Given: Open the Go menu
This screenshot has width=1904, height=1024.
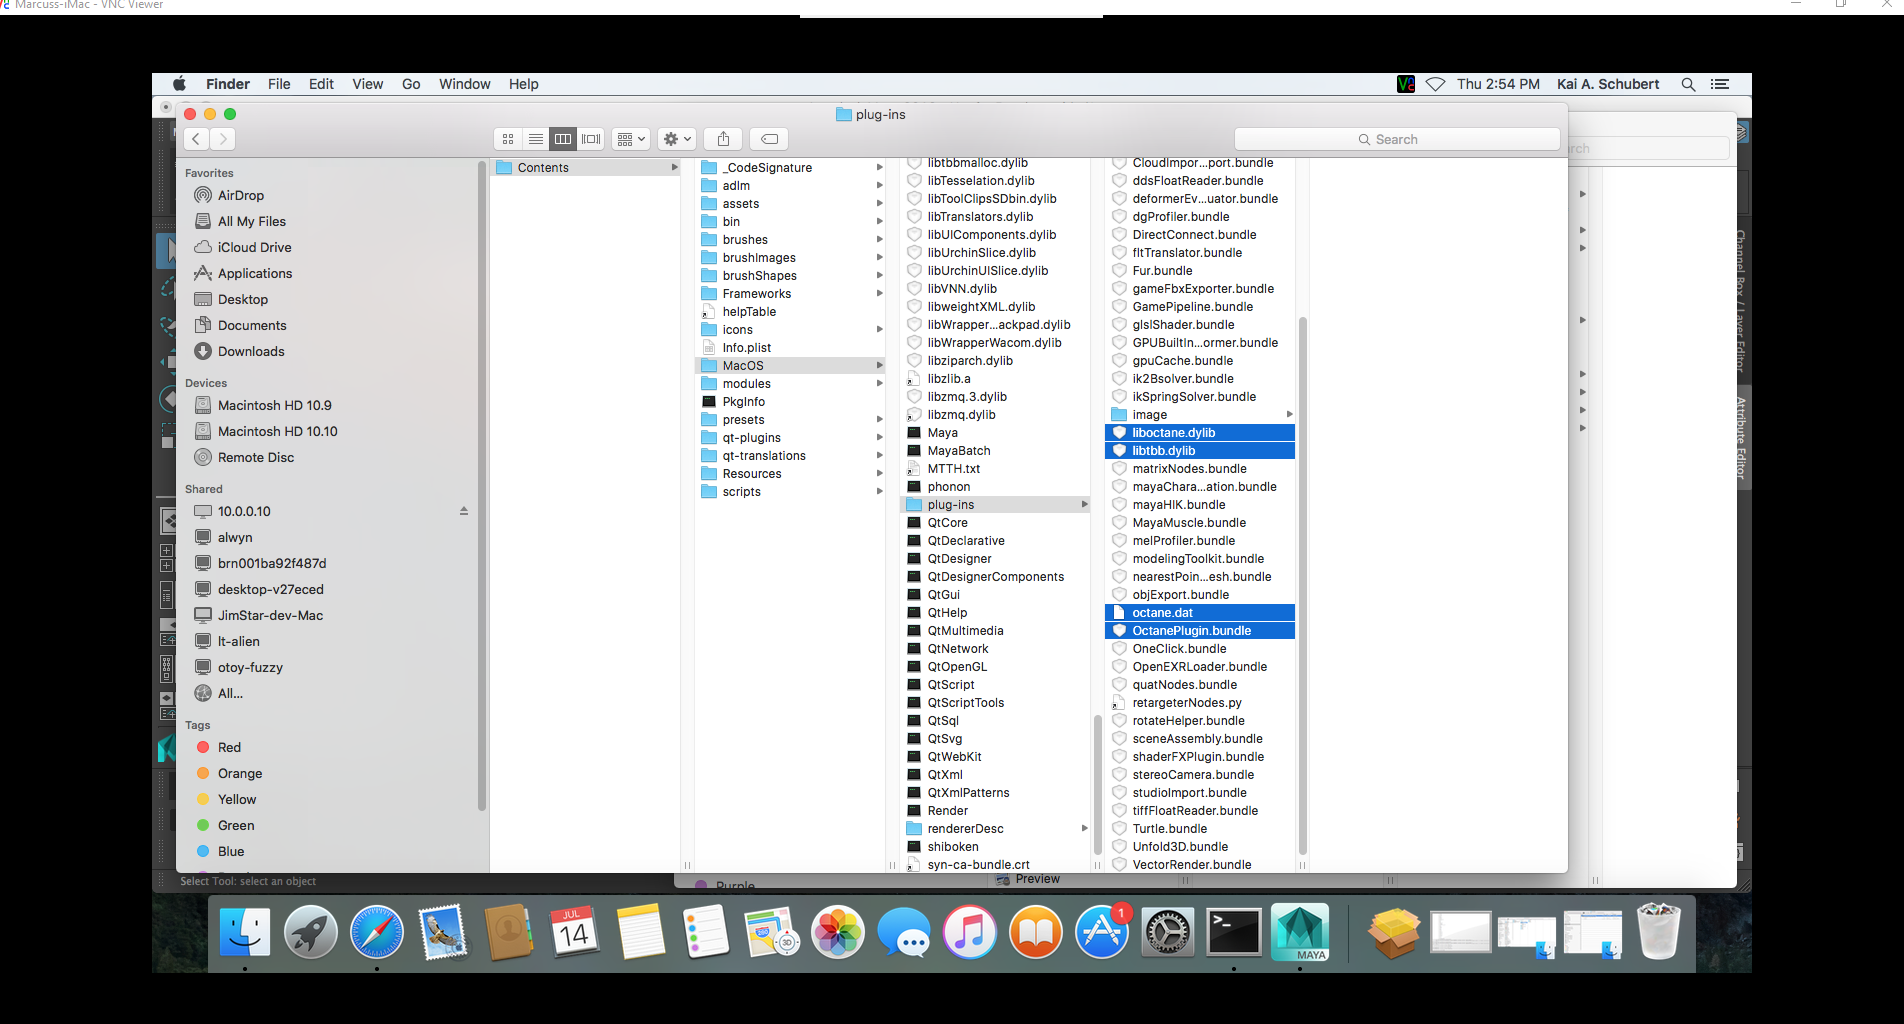Looking at the screenshot, I should pos(411,84).
